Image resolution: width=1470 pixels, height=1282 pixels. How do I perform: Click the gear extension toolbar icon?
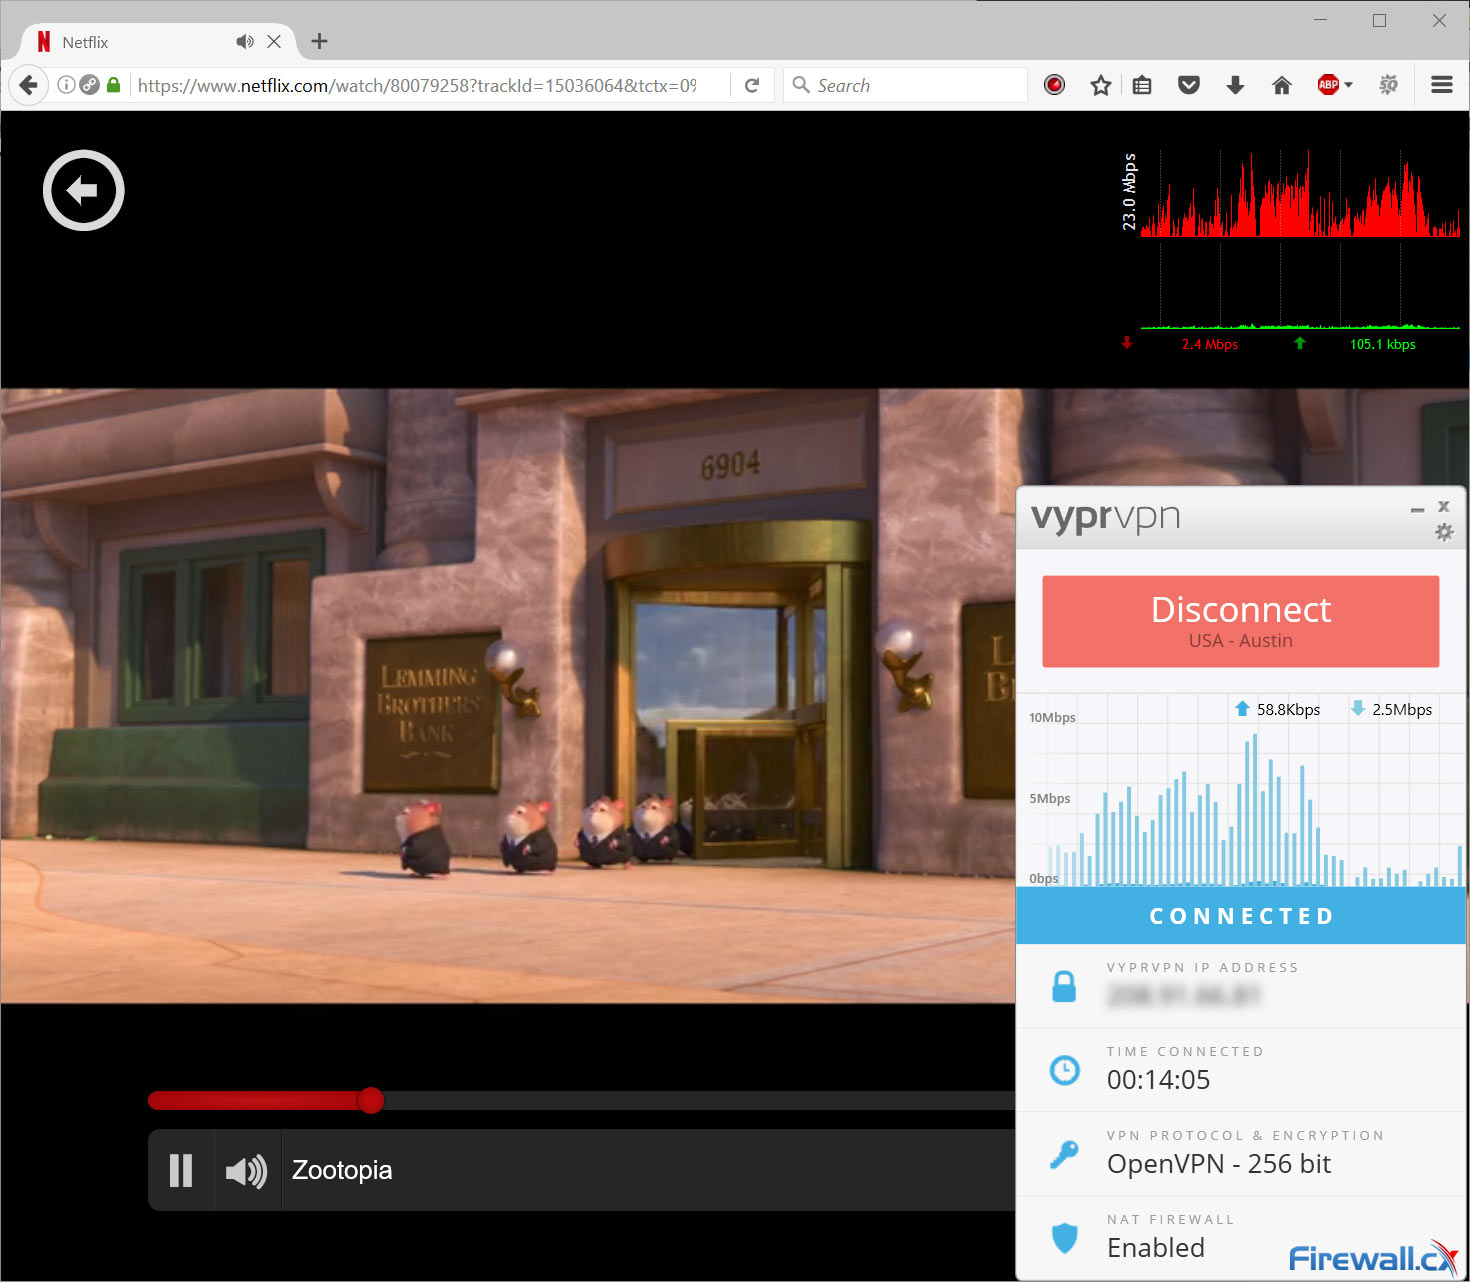click(x=1388, y=85)
